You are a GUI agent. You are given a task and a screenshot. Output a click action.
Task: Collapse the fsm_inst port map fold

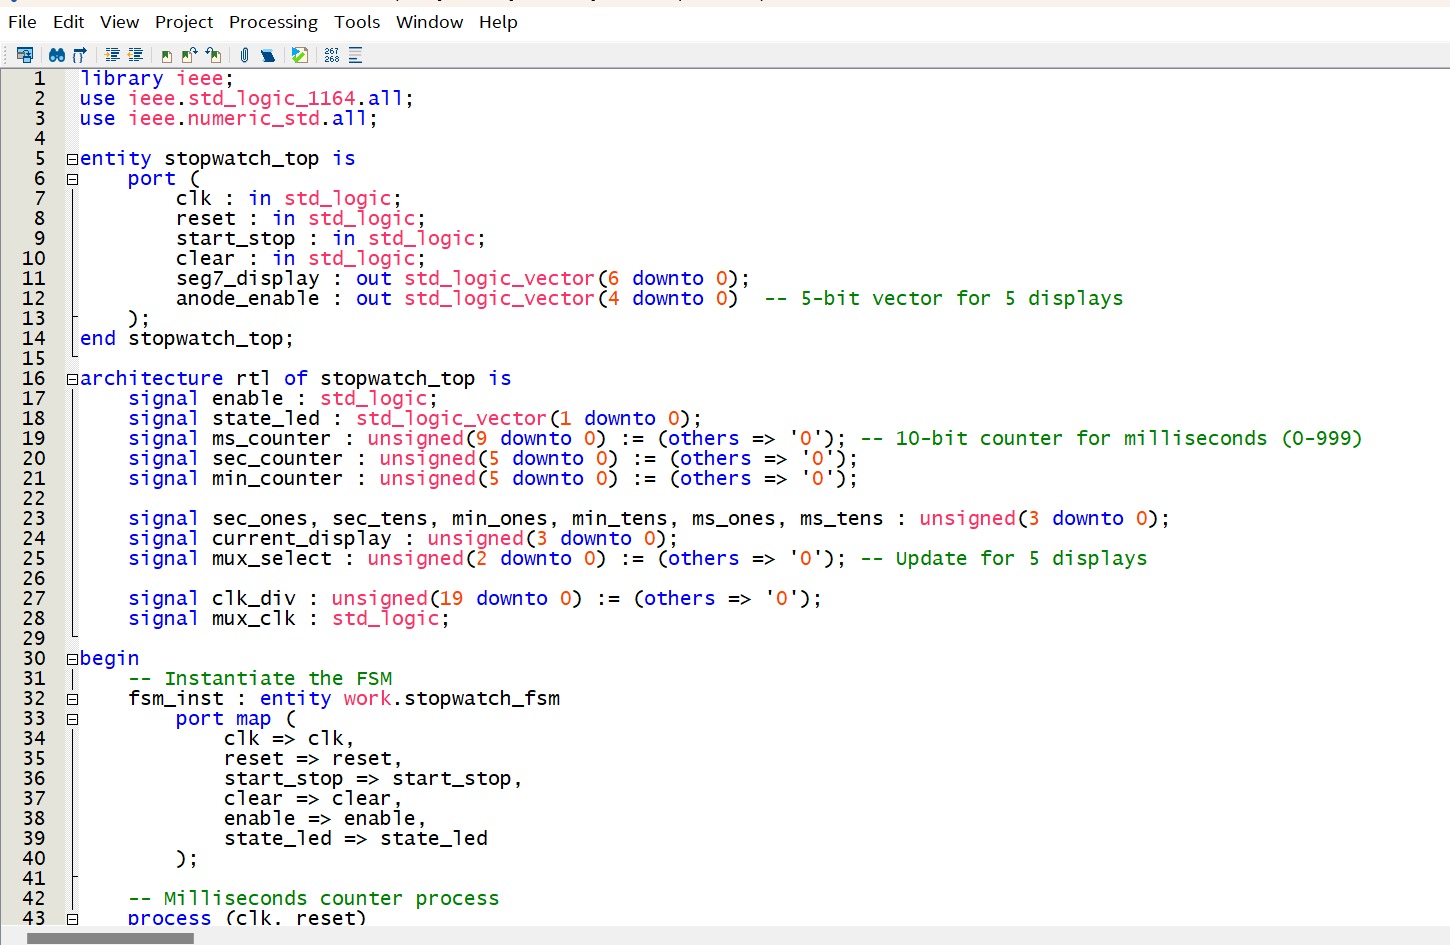[x=70, y=718]
